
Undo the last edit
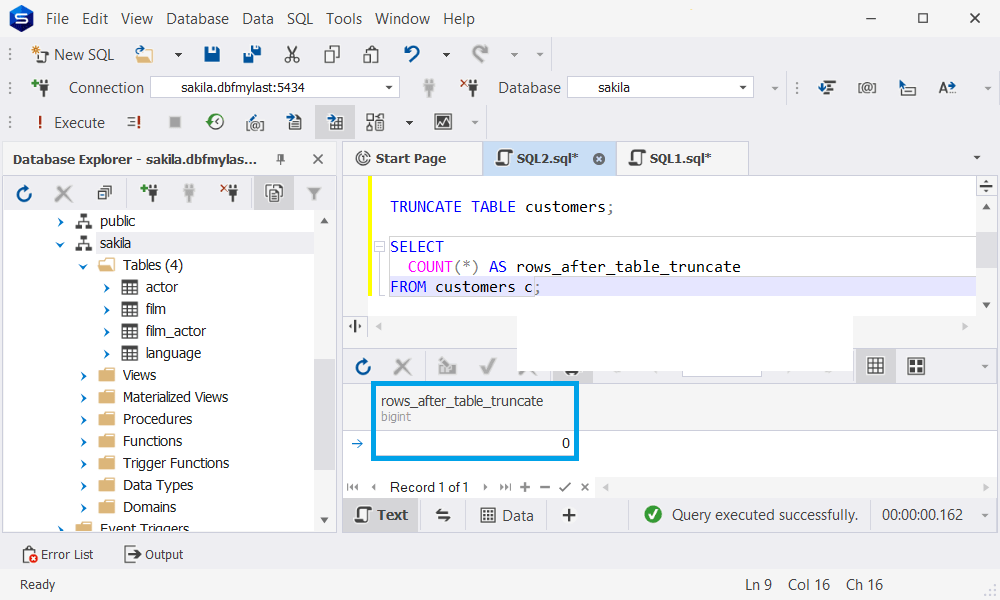(410, 54)
